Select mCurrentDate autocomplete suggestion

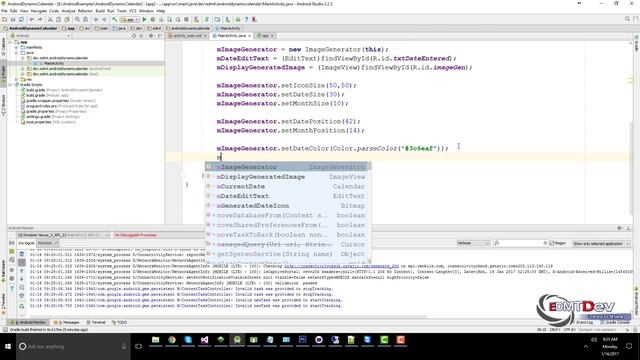click(287, 187)
